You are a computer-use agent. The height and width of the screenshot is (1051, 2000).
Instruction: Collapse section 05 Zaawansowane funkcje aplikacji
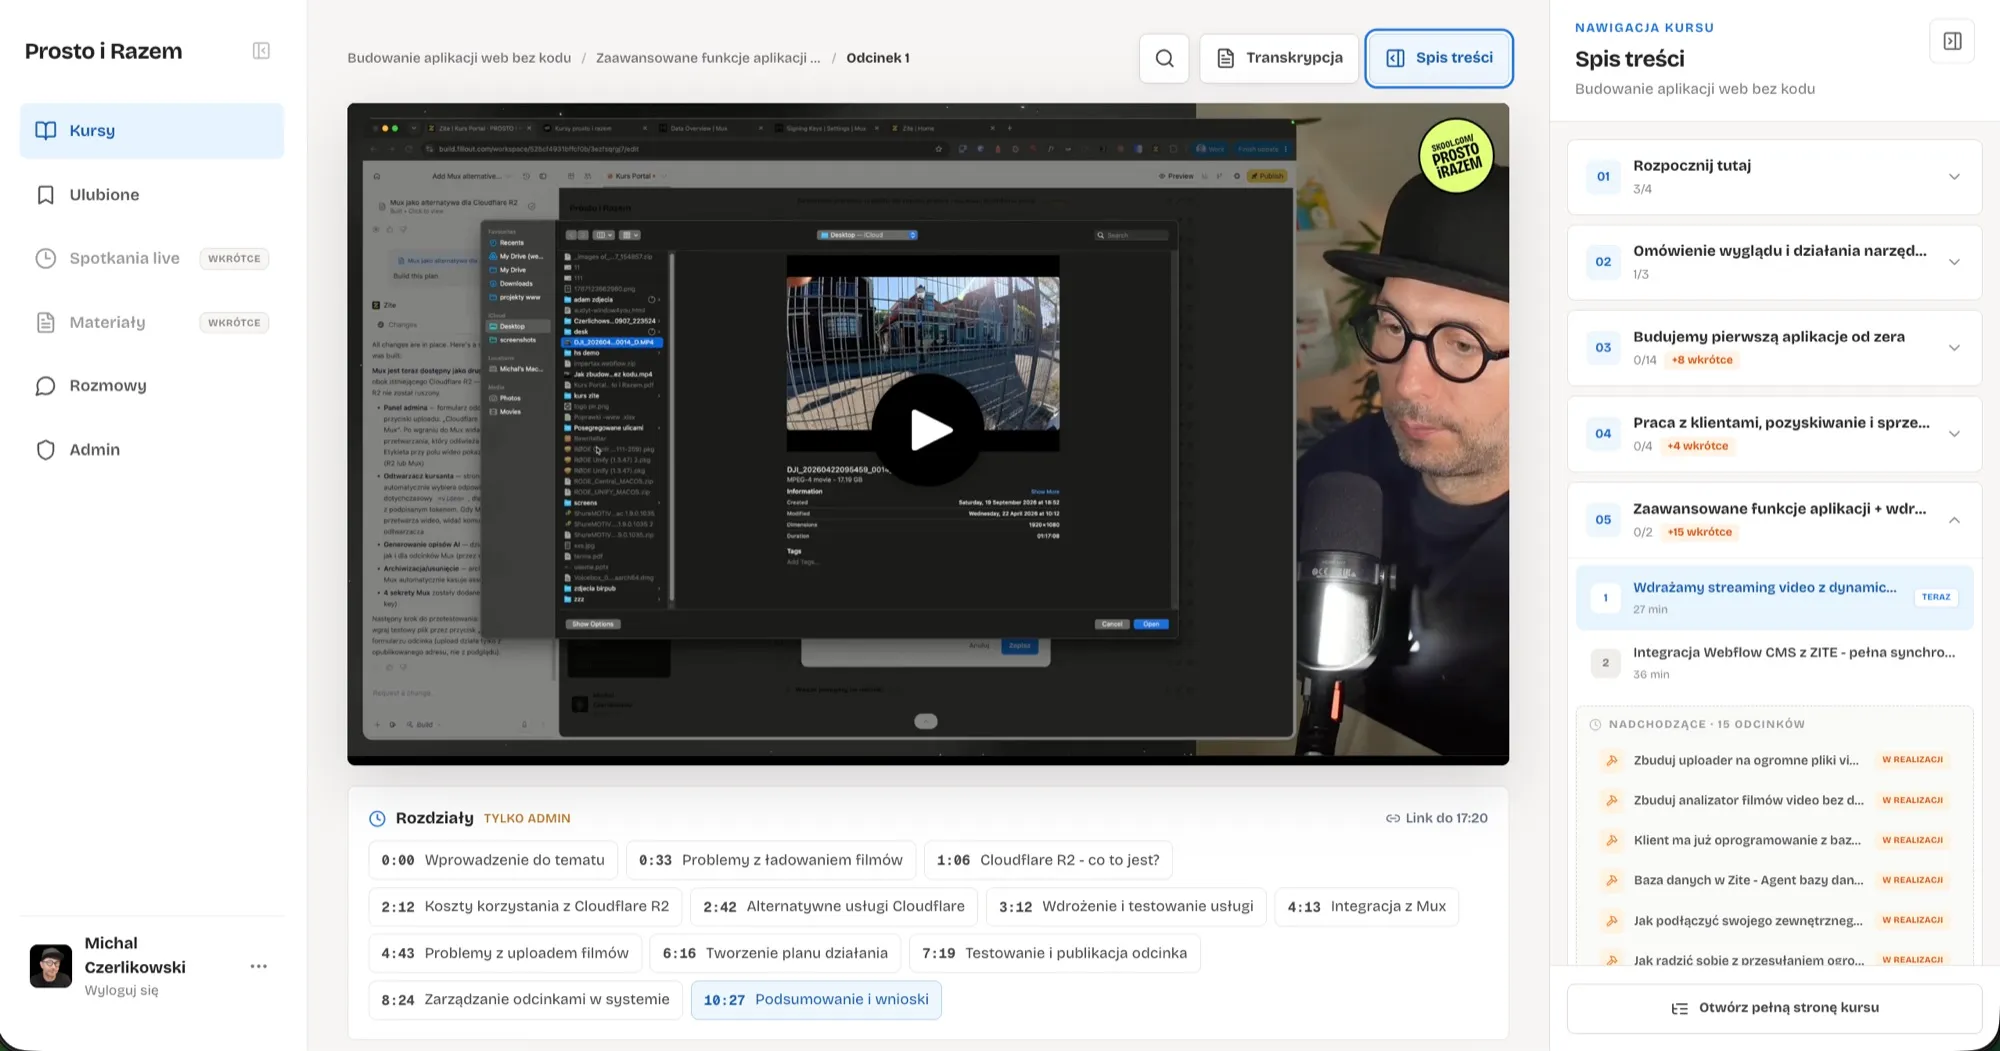(1774, 520)
